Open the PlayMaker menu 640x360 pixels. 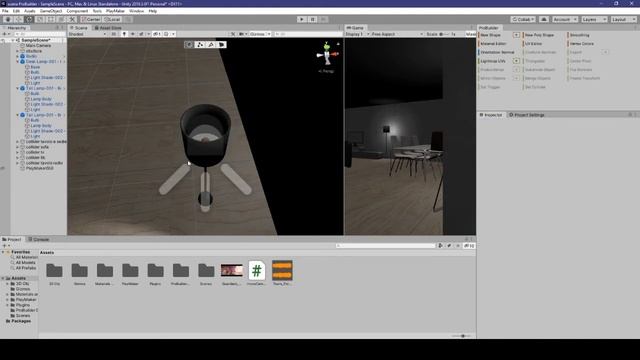point(115,11)
